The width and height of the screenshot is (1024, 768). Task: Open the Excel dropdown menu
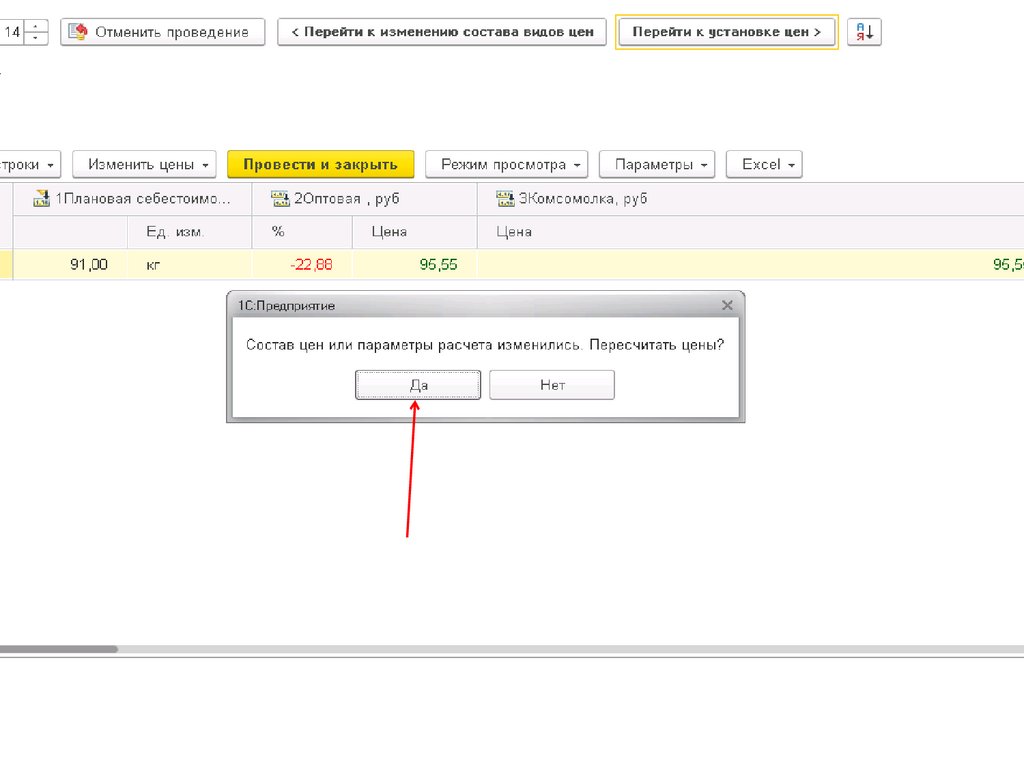pyautogui.click(x=764, y=165)
